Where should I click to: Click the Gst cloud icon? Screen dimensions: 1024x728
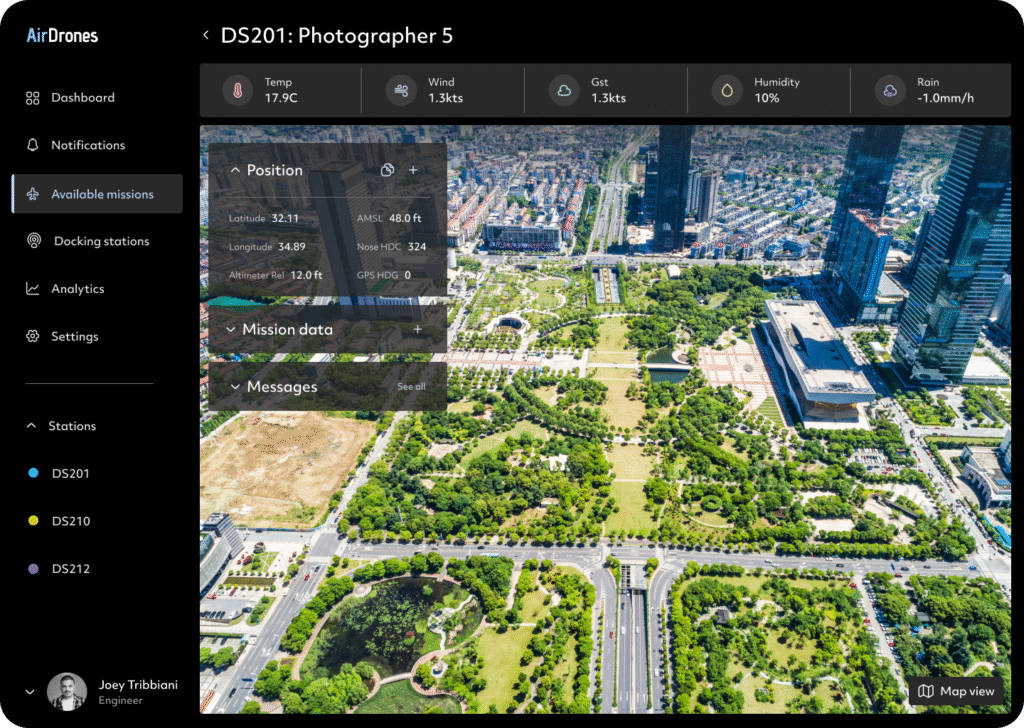point(564,91)
